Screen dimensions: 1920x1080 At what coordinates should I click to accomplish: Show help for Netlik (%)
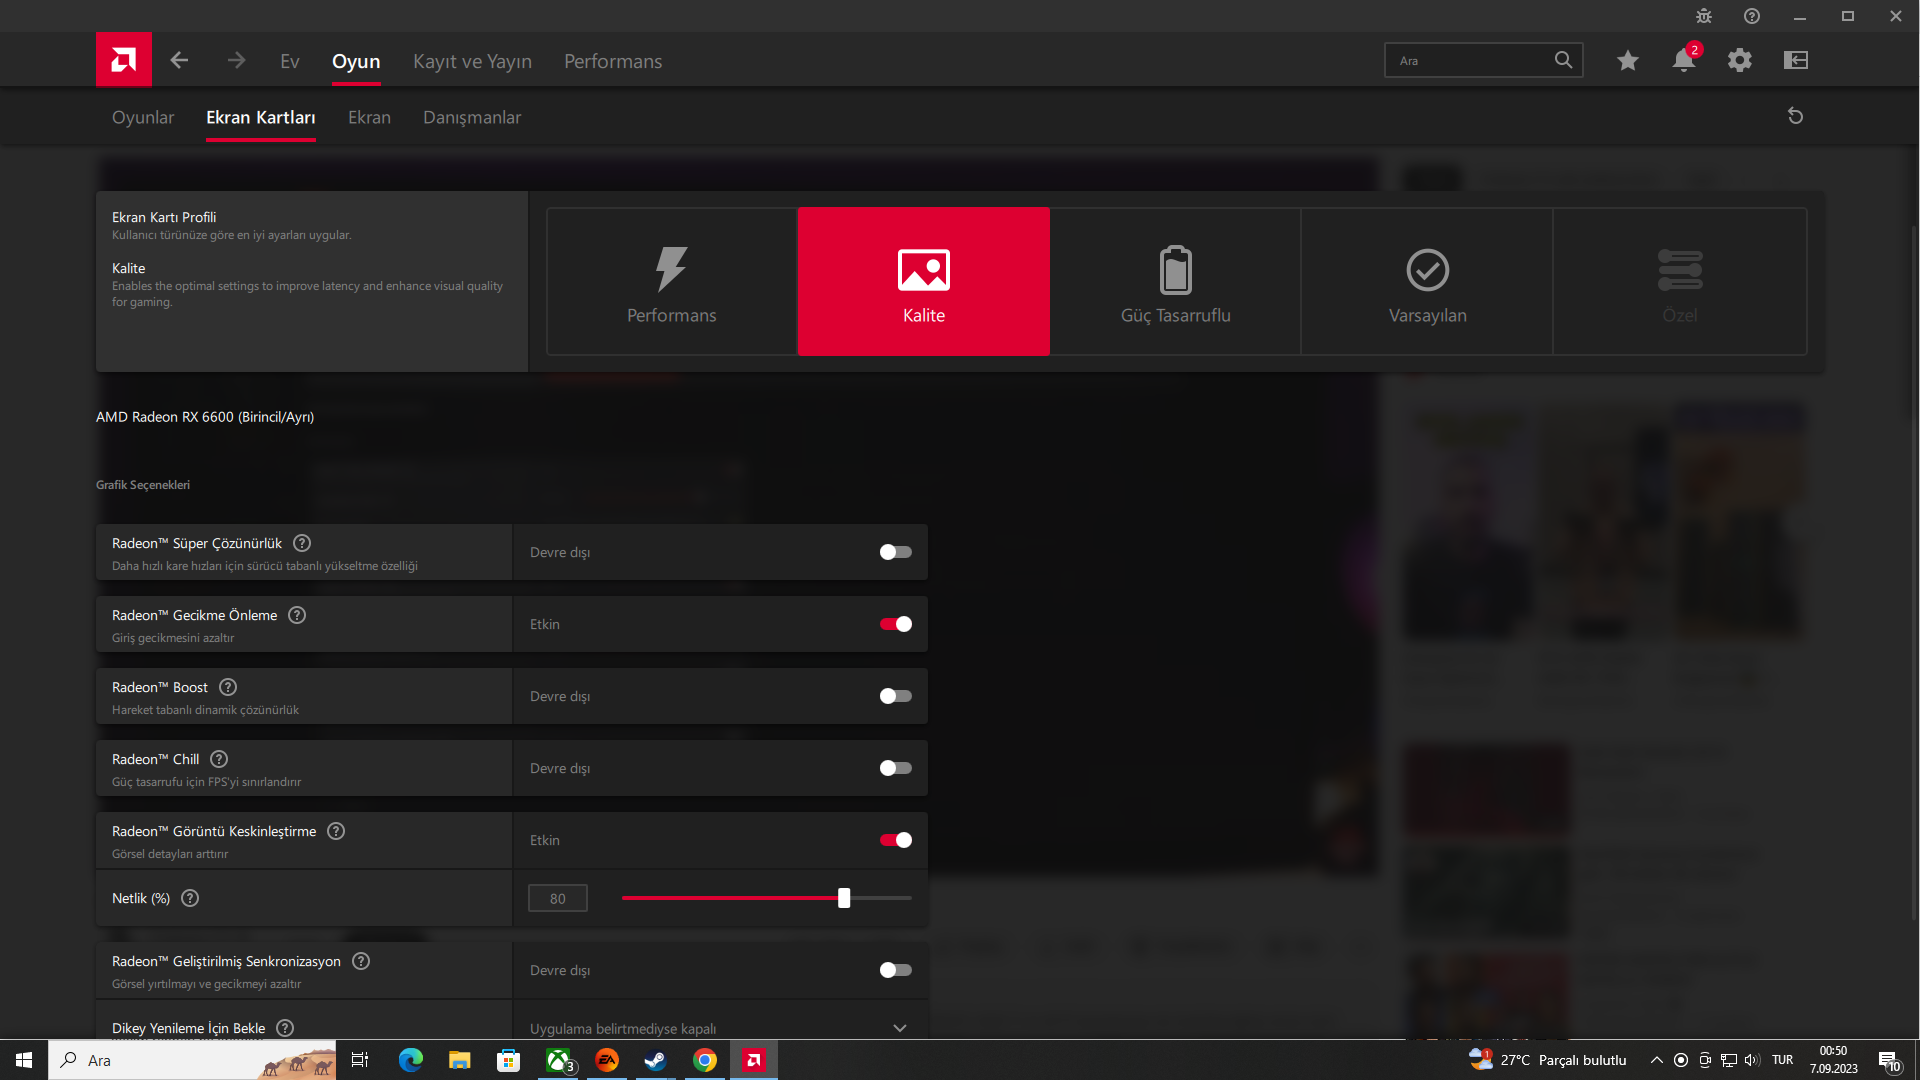tap(190, 898)
